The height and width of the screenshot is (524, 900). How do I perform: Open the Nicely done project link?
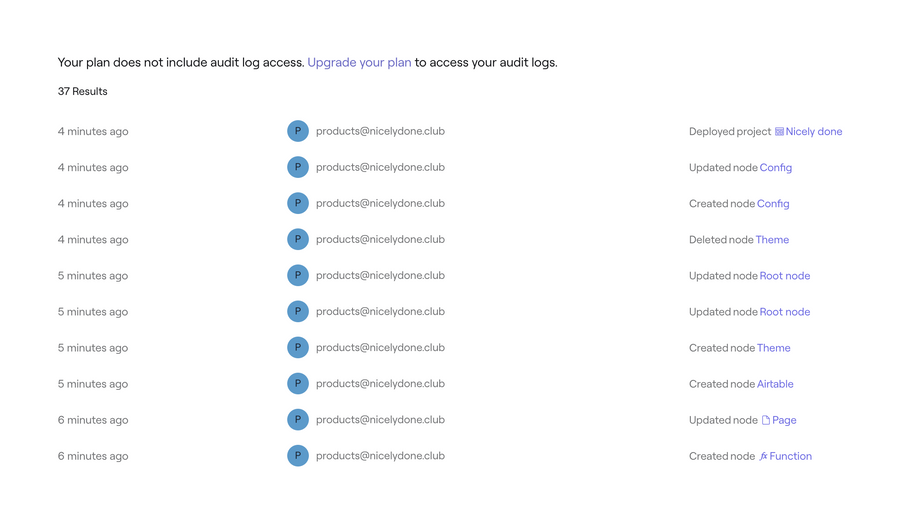coord(814,132)
